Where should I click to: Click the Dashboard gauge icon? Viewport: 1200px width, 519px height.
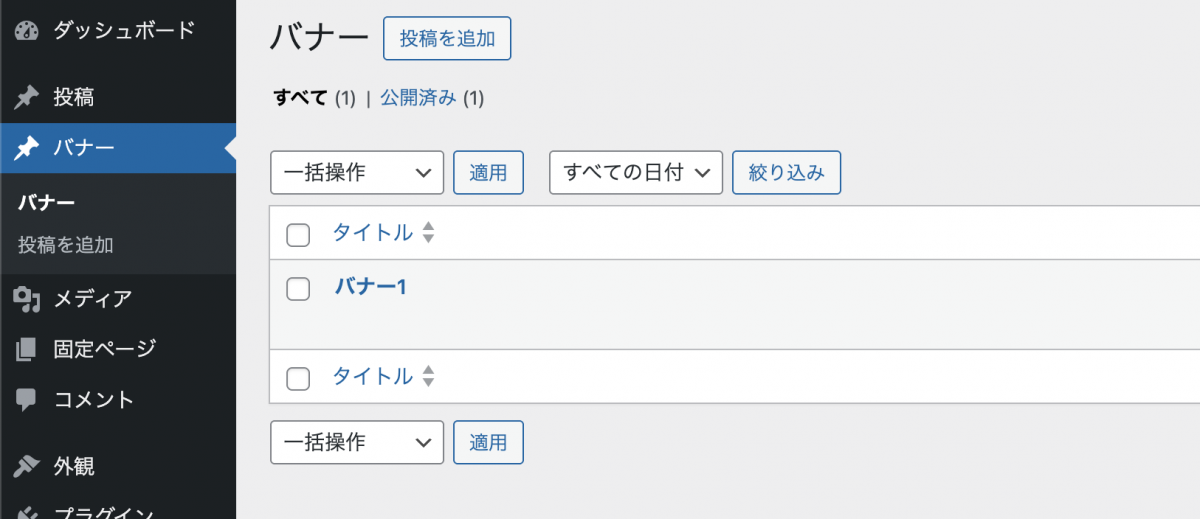[x=27, y=30]
